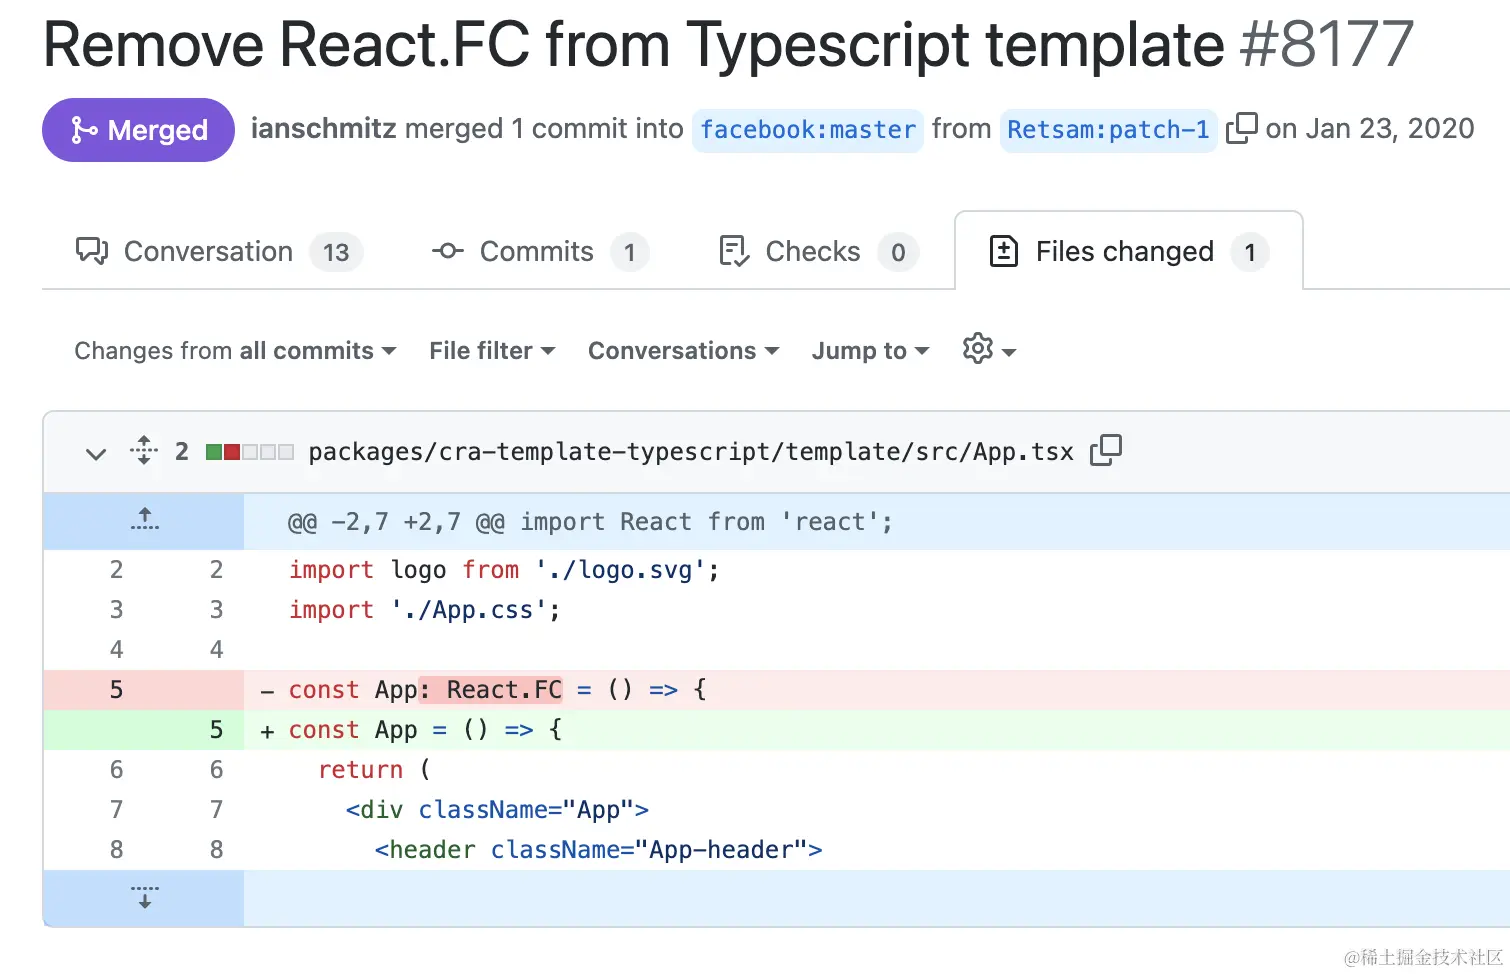Switch to the Conversation tab
Screen dimensions: 1510x974
click(x=208, y=252)
